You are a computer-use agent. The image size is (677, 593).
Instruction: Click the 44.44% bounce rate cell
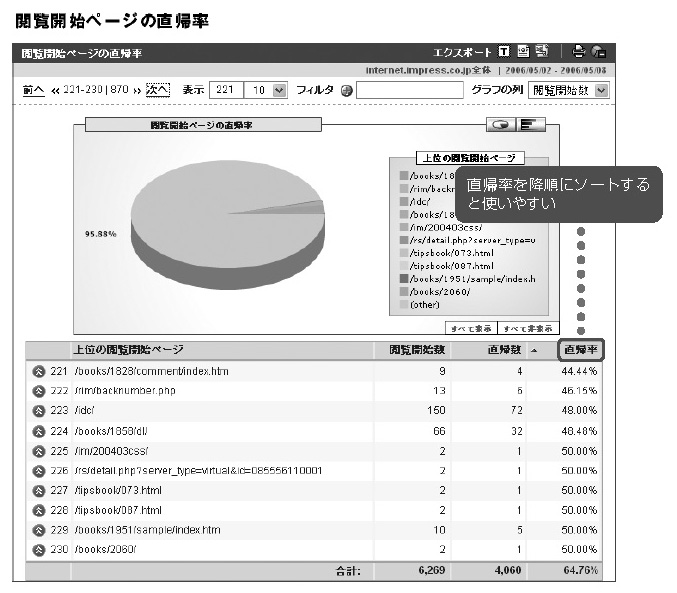[579, 371]
